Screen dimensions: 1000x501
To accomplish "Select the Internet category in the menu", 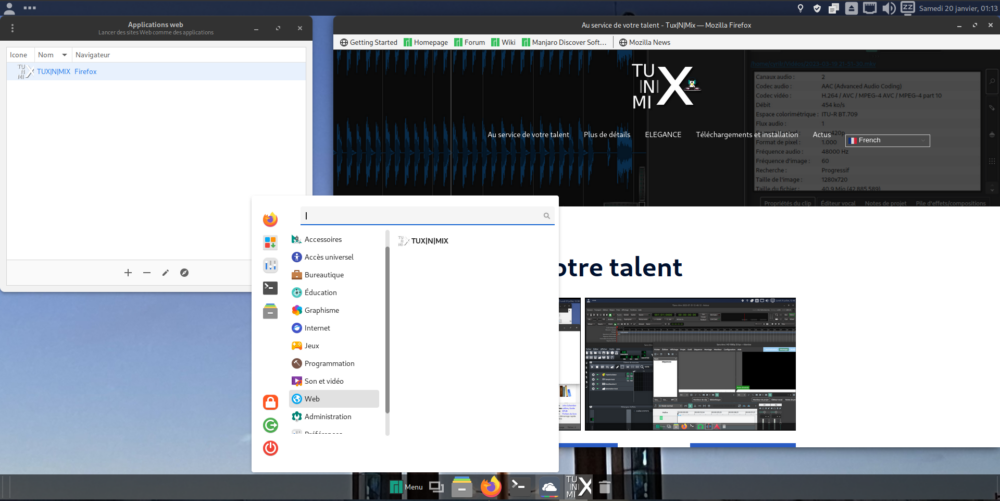I will coord(334,328).
